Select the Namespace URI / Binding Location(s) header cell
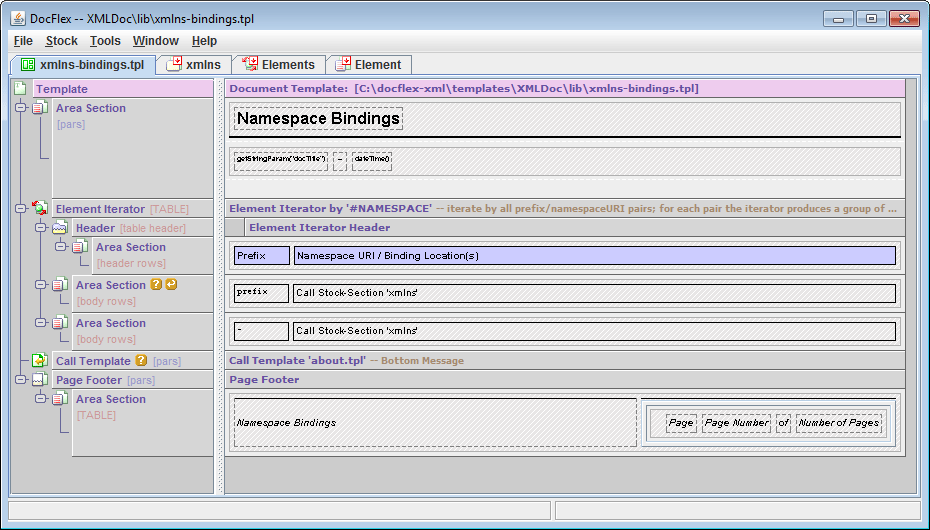The image size is (930, 530). click(x=594, y=256)
